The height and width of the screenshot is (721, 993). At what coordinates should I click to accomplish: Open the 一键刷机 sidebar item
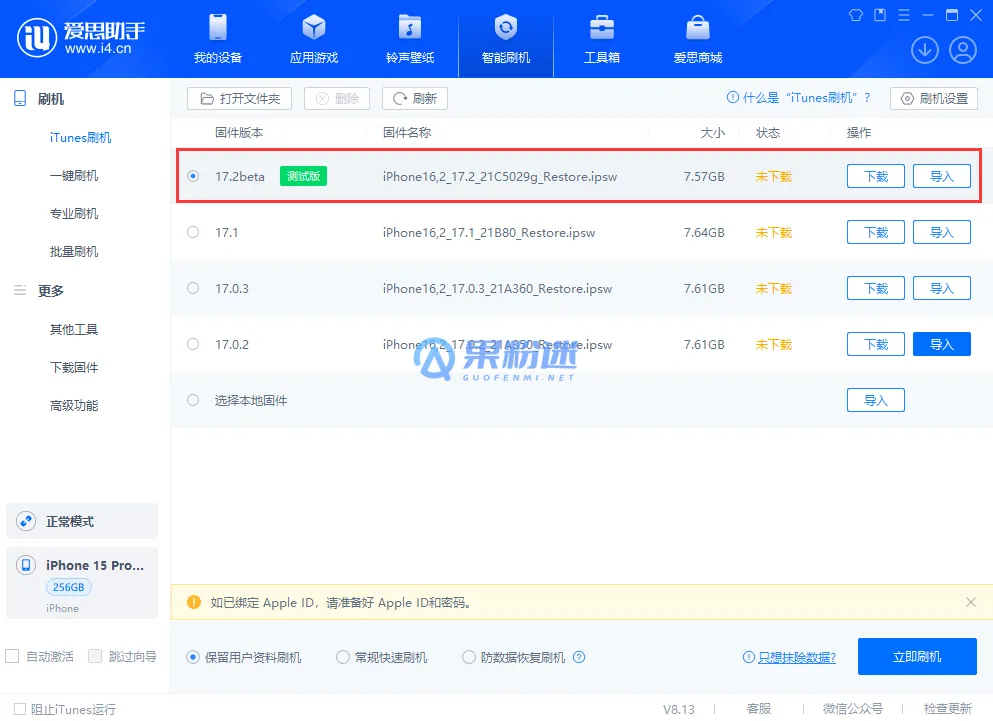tap(74, 176)
